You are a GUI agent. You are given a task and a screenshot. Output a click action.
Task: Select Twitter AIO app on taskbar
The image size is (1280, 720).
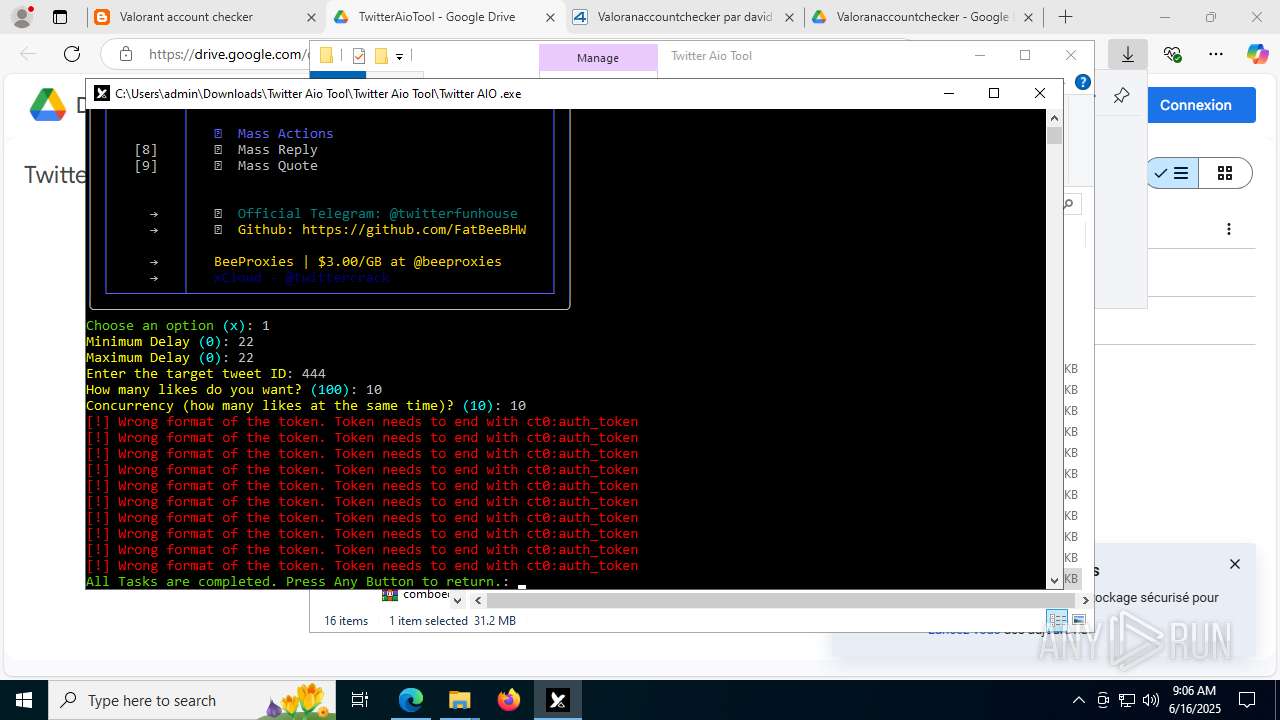(558, 700)
